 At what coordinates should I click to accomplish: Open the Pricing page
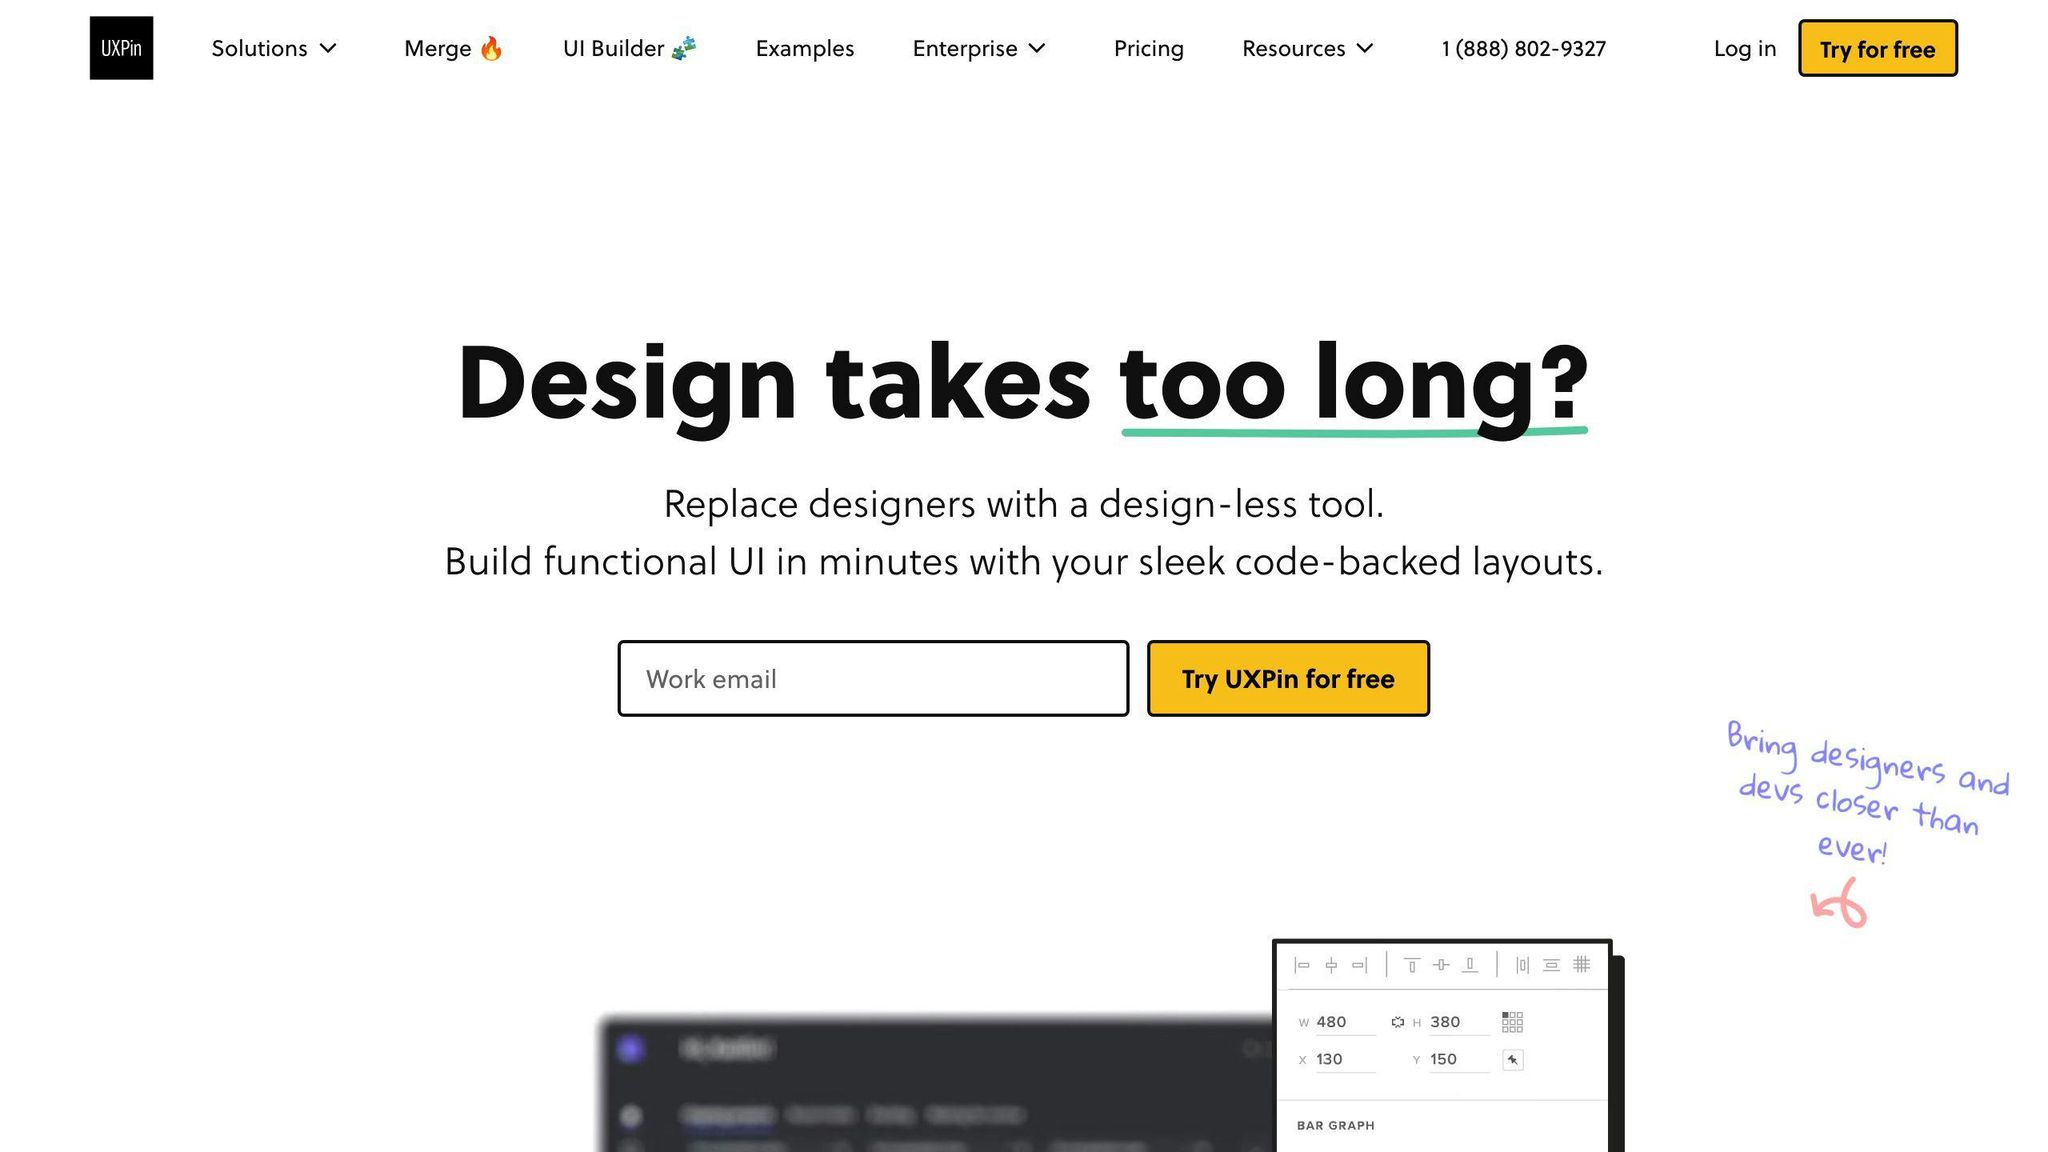[1148, 48]
